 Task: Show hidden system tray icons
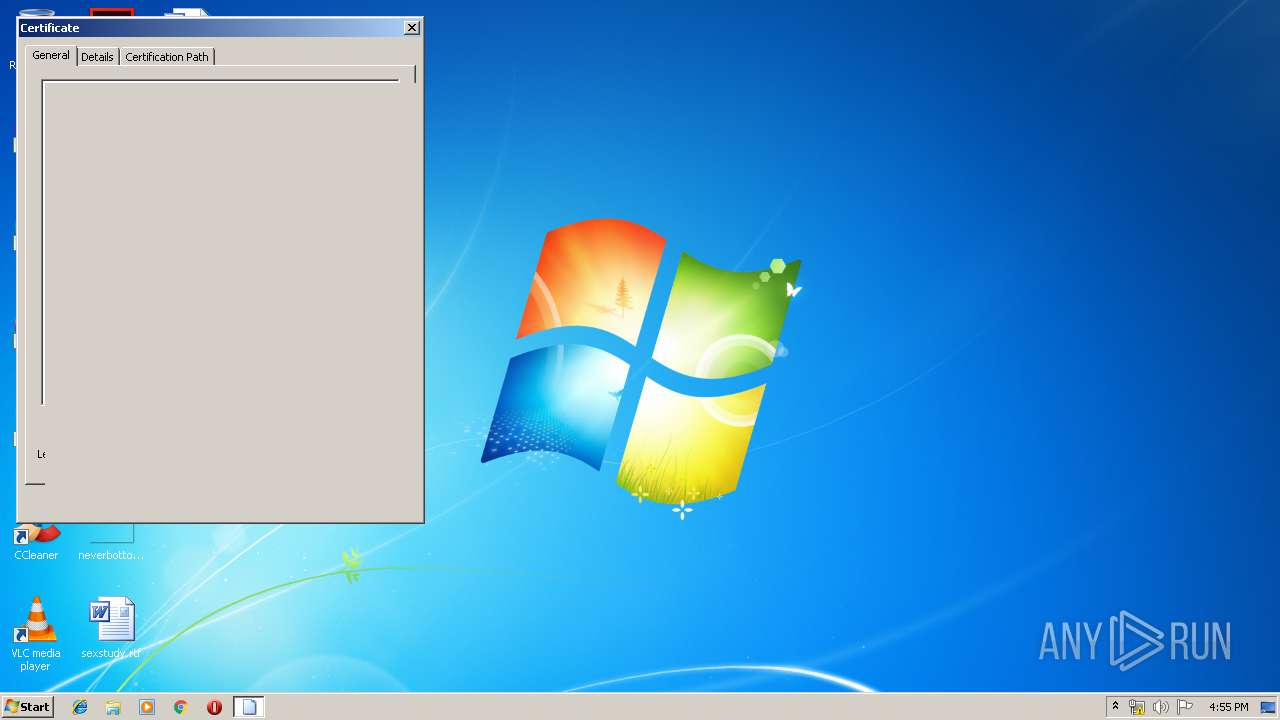1115,707
